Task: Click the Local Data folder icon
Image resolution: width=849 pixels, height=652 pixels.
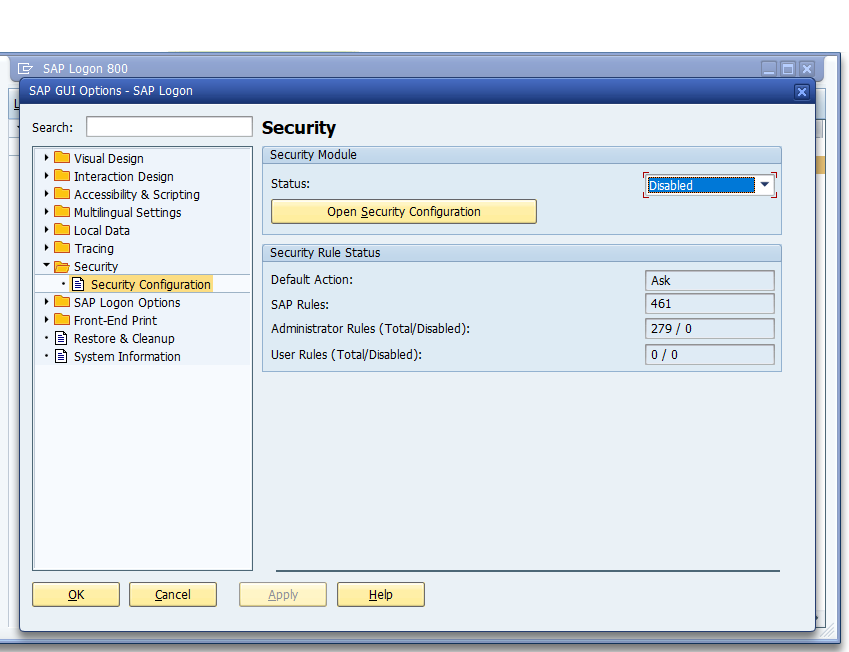Action: click(62, 230)
